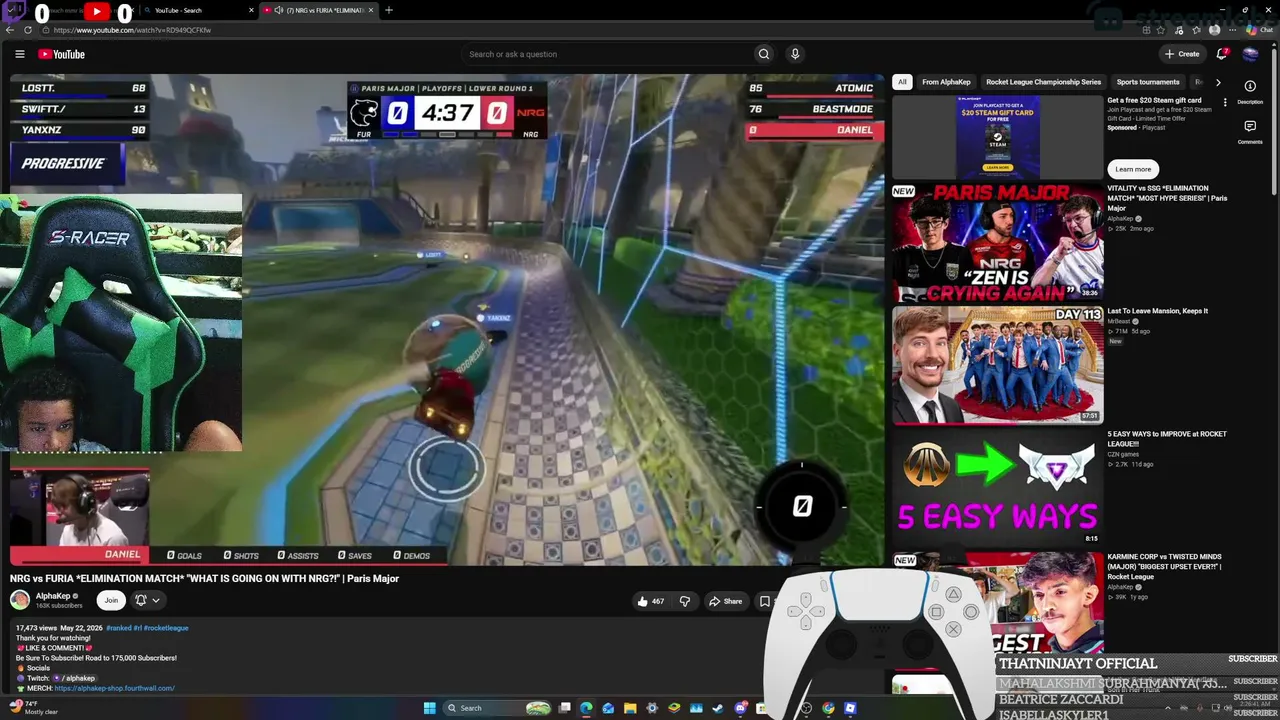Image resolution: width=1280 pixels, height=720 pixels.
Task: Open browser settings and more ellipsis
Action: click(x=1233, y=30)
